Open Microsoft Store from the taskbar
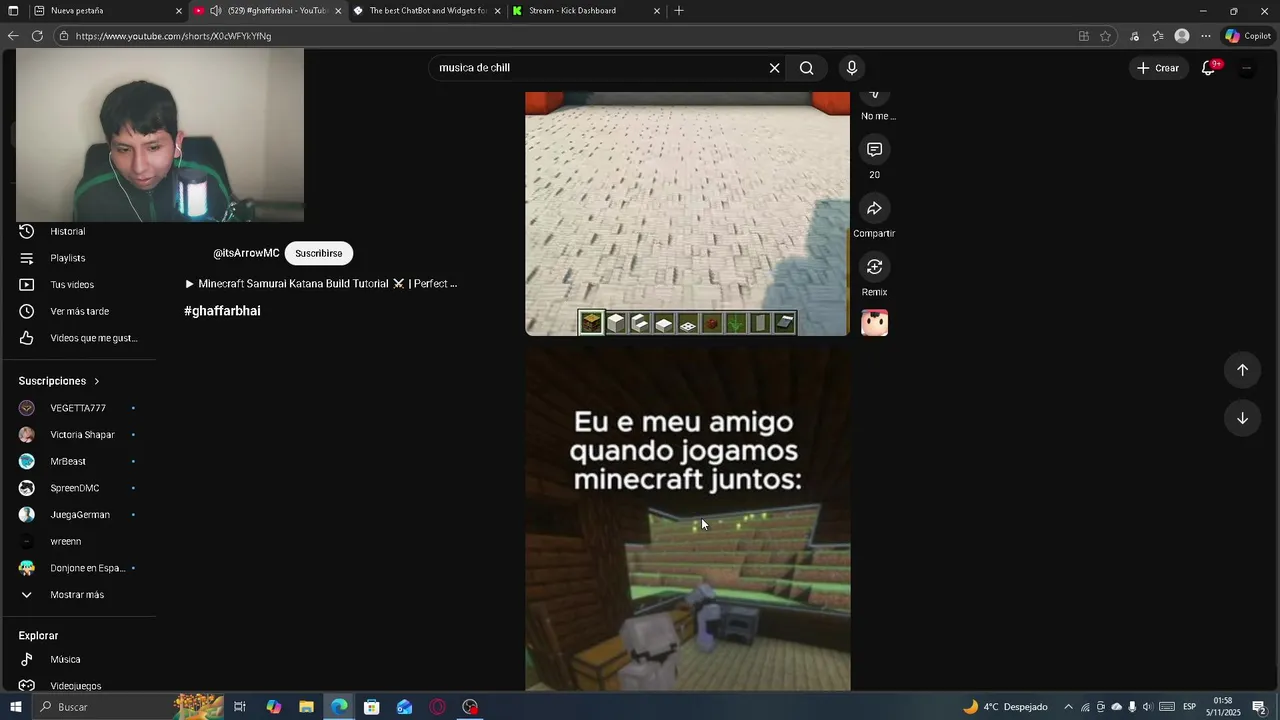Viewport: 1280px width, 720px height. pyautogui.click(x=371, y=707)
